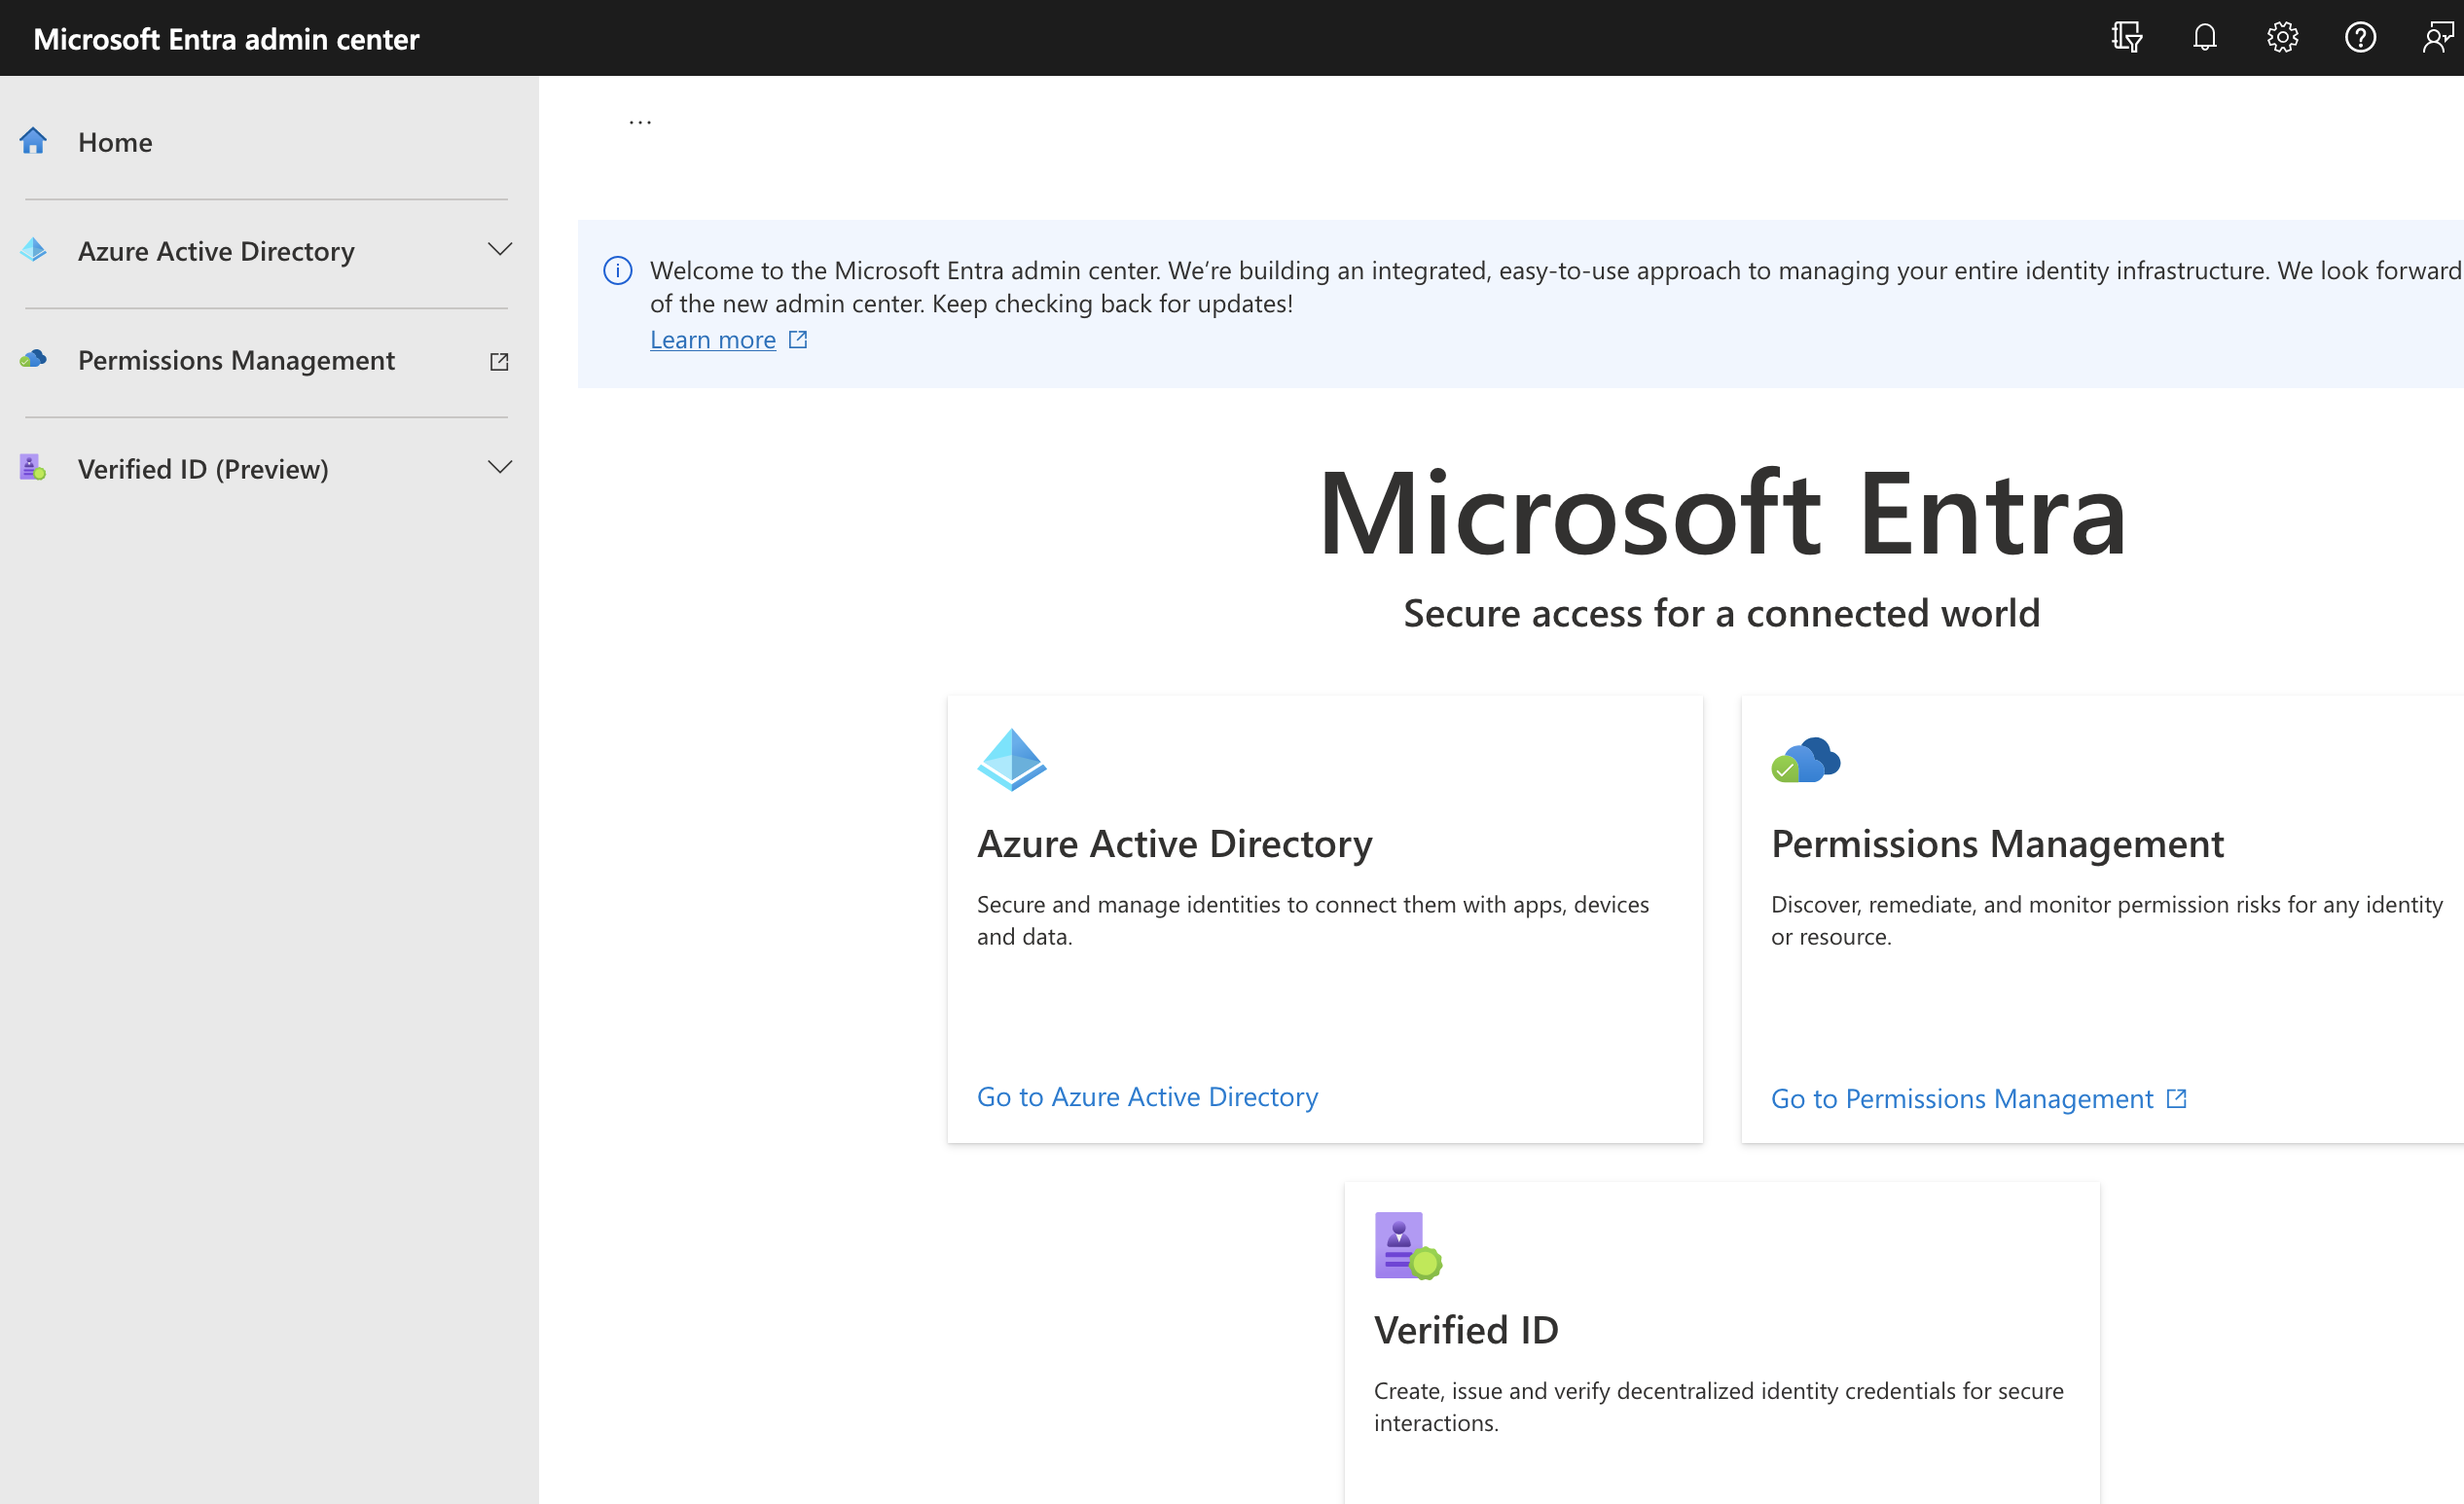Viewport: 2464px width, 1504px height.
Task: Open Permissions Management from the navigation pane
Action: pyautogui.click(x=237, y=360)
